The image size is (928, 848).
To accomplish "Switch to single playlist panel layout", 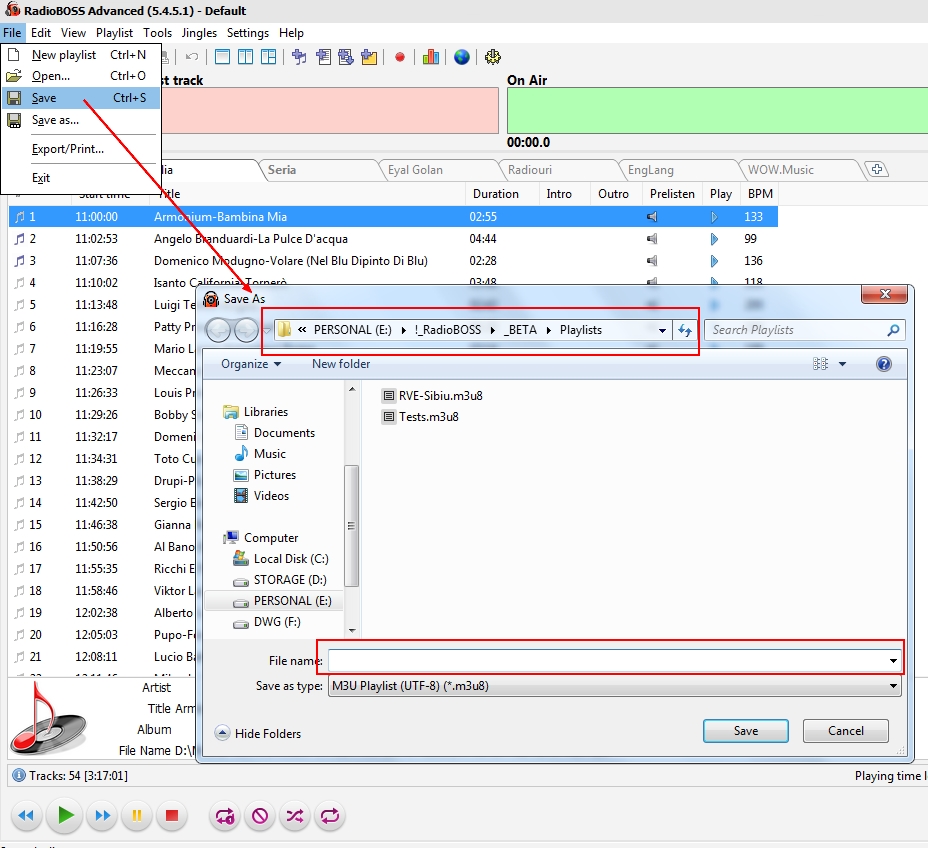I will click(222, 57).
